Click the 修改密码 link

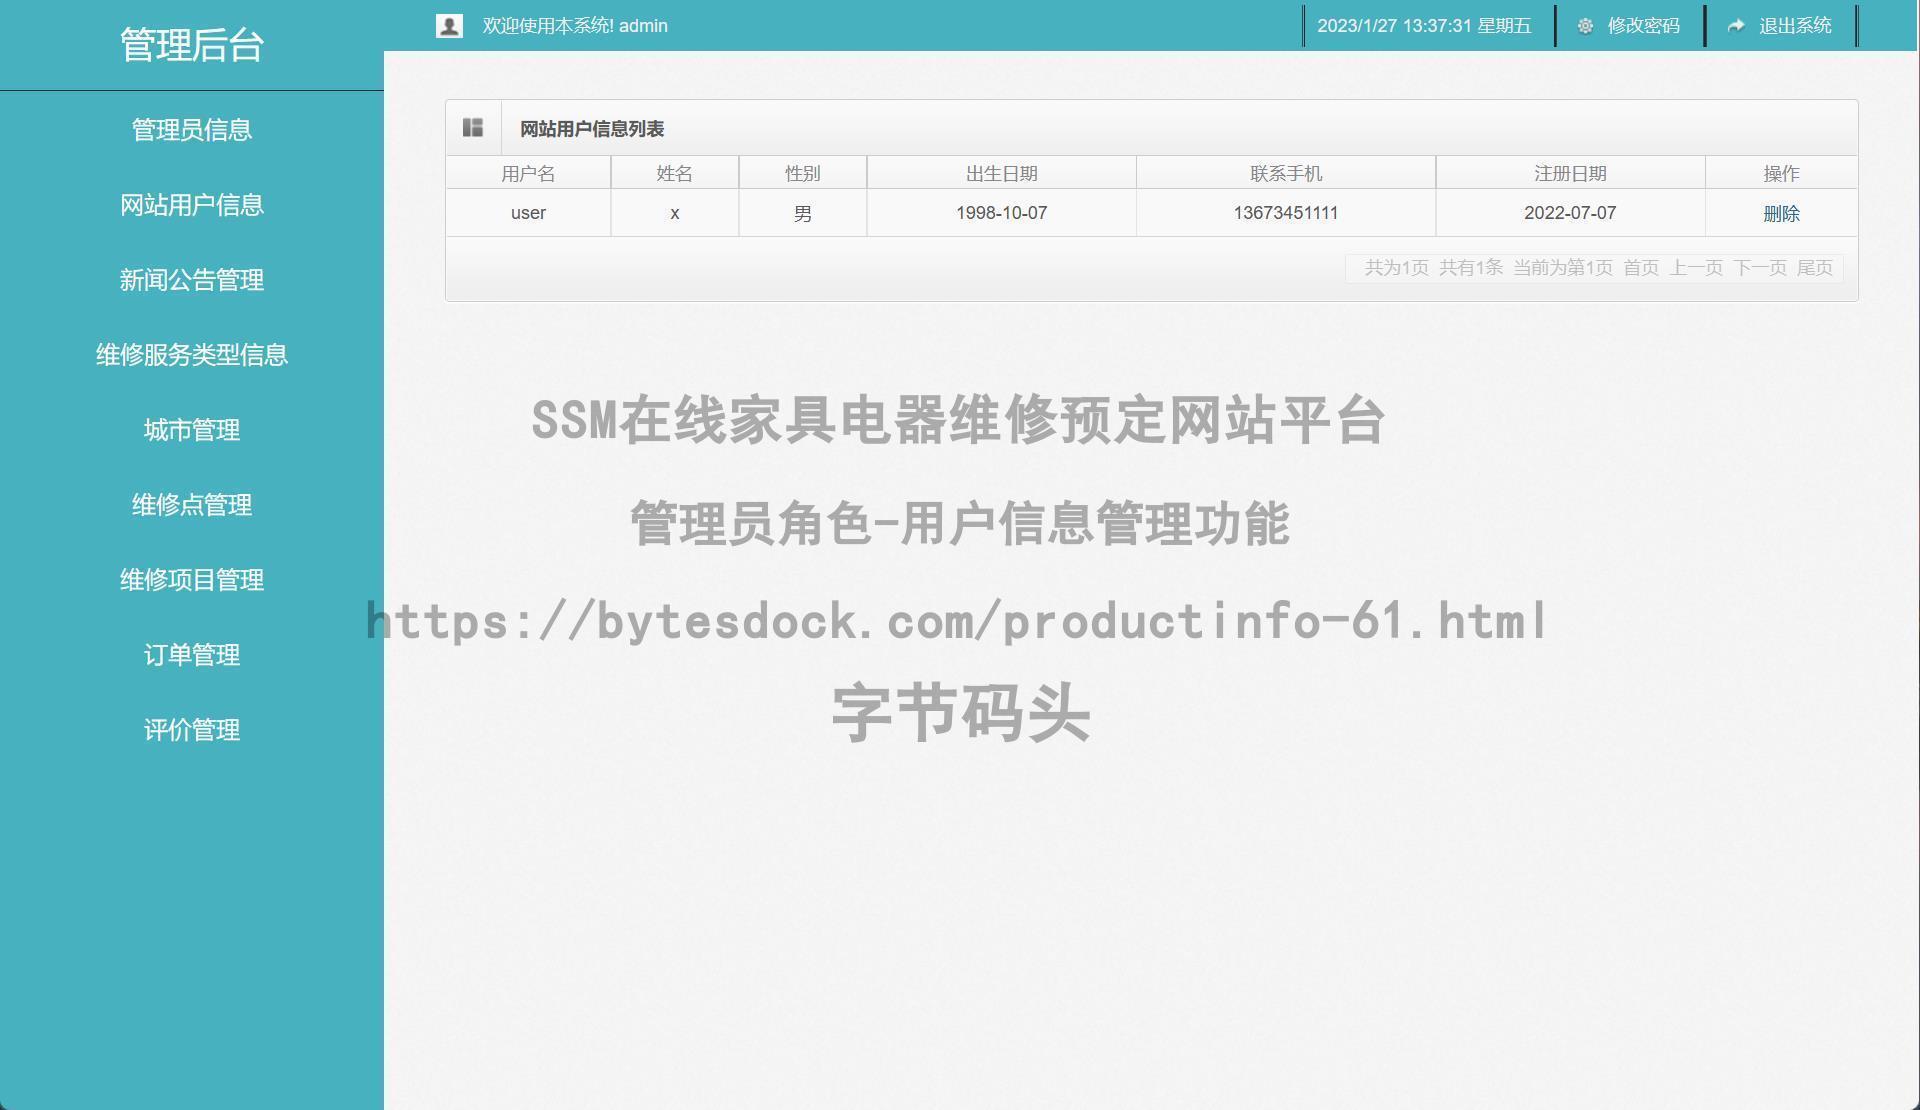[x=1643, y=26]
